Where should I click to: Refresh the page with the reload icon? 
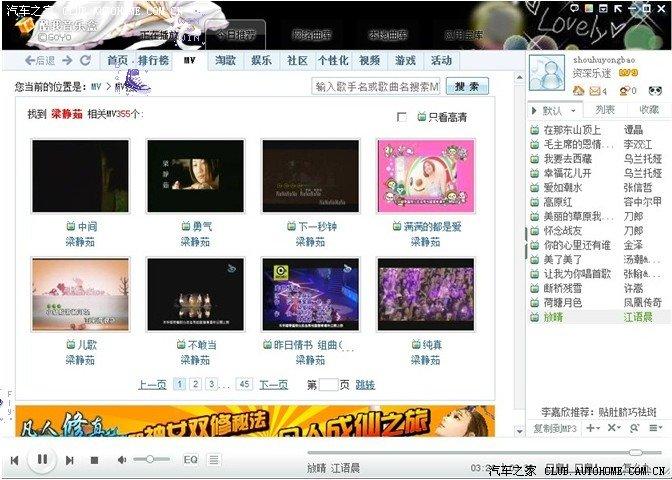[85, 60]
